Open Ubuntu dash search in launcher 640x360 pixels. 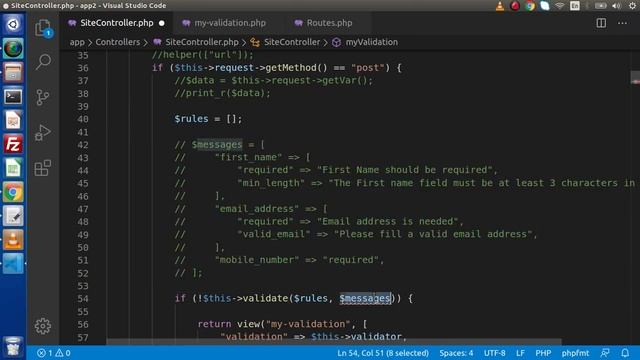click(x=13, y=24)
